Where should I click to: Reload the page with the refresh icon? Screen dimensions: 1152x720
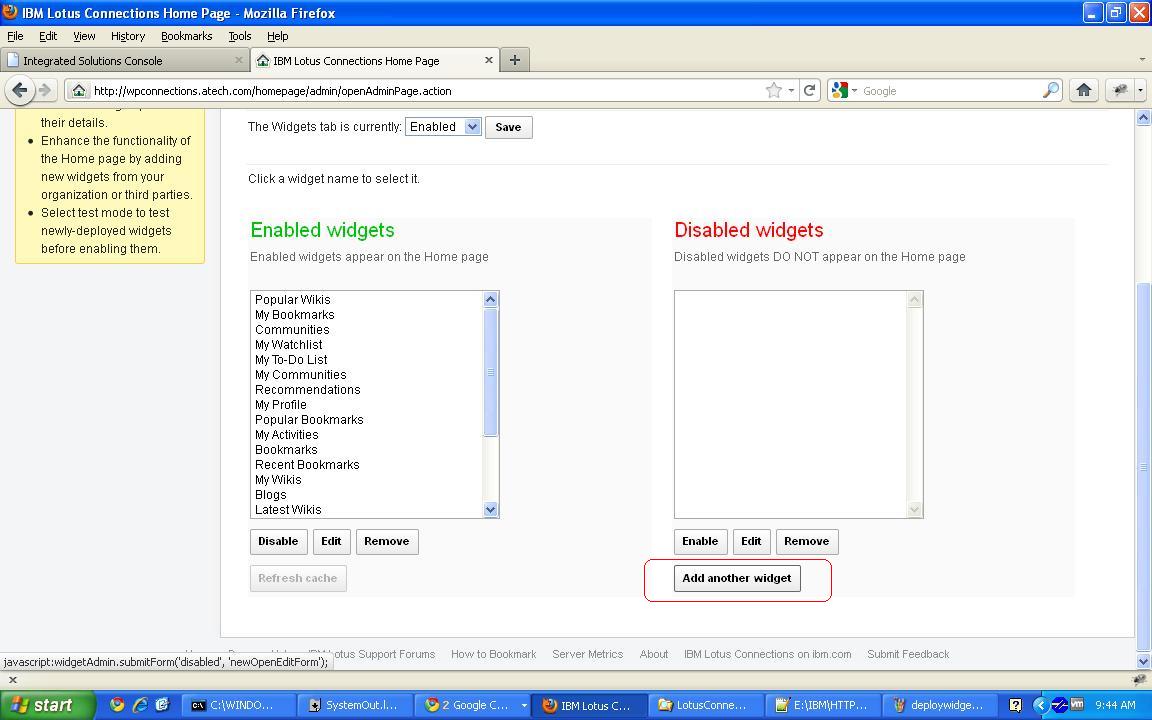tap(810, 90)
